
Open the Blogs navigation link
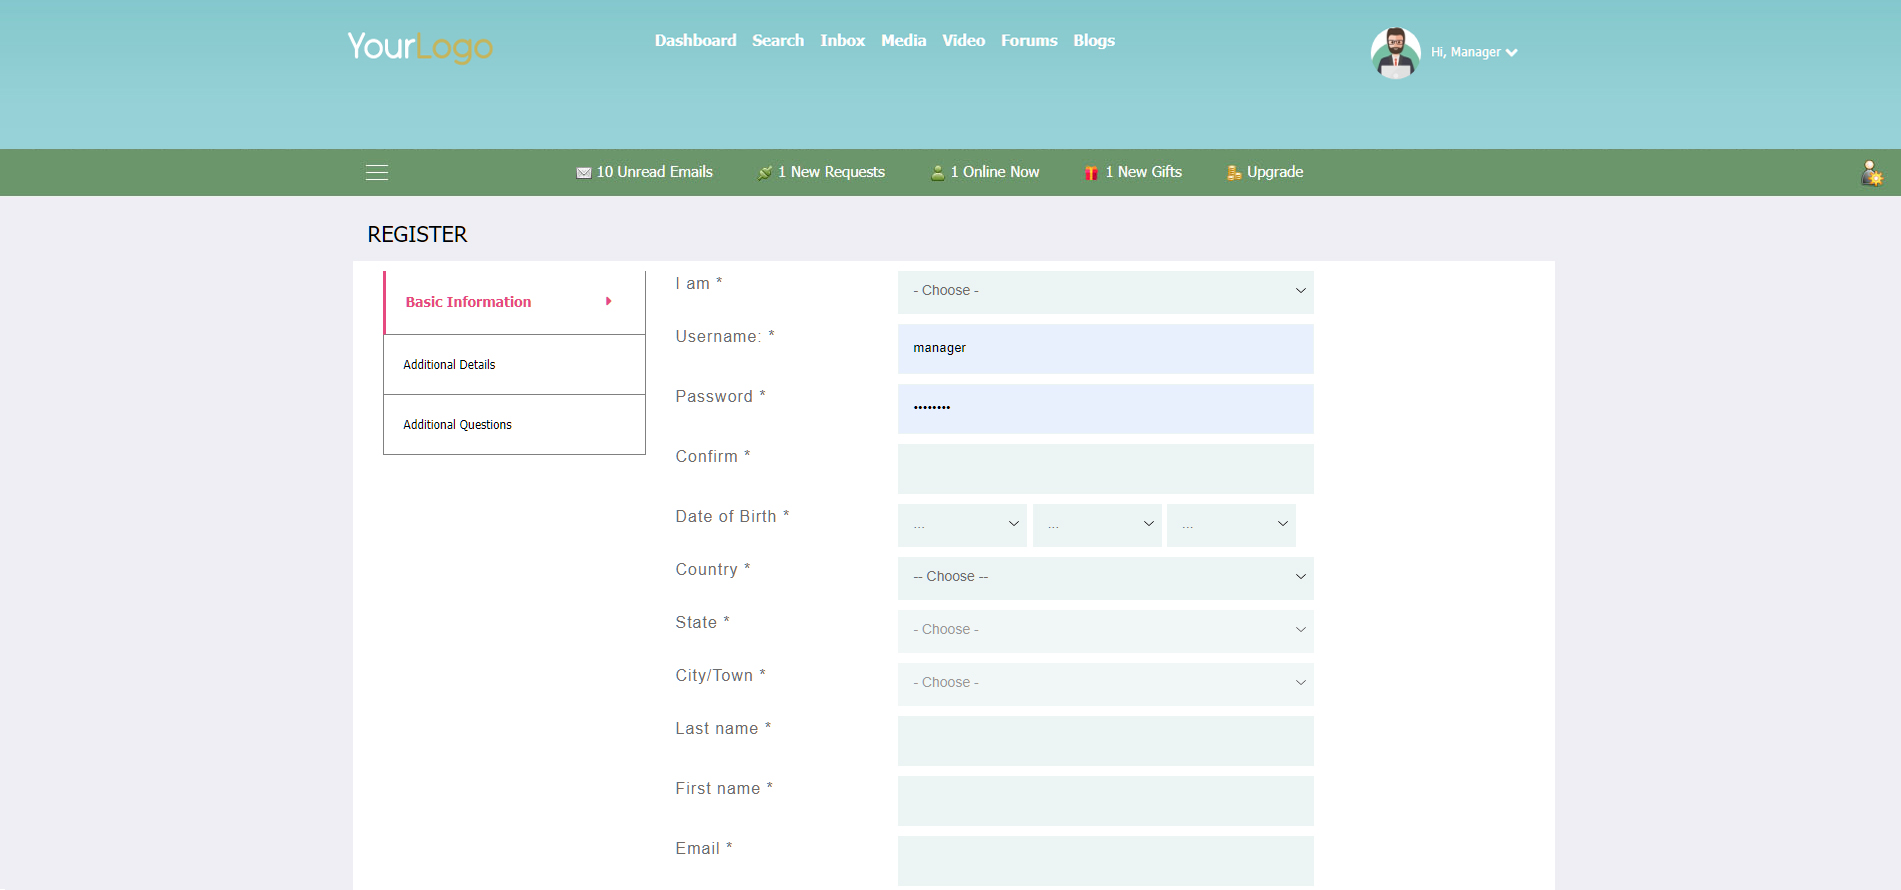point(1094,41)
